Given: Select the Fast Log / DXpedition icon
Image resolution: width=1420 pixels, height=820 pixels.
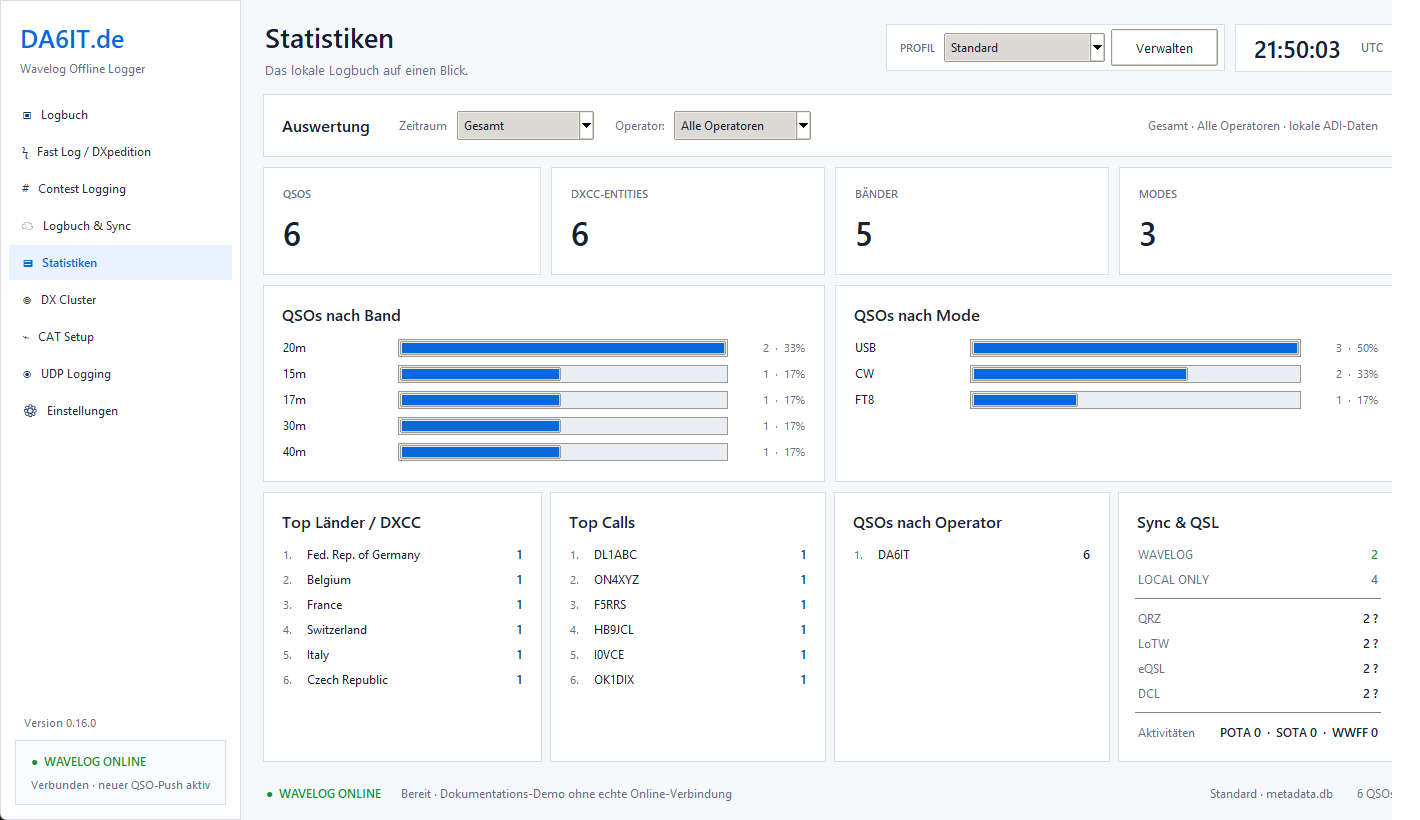Looking at the screenshot, I should tap(26, 152).
